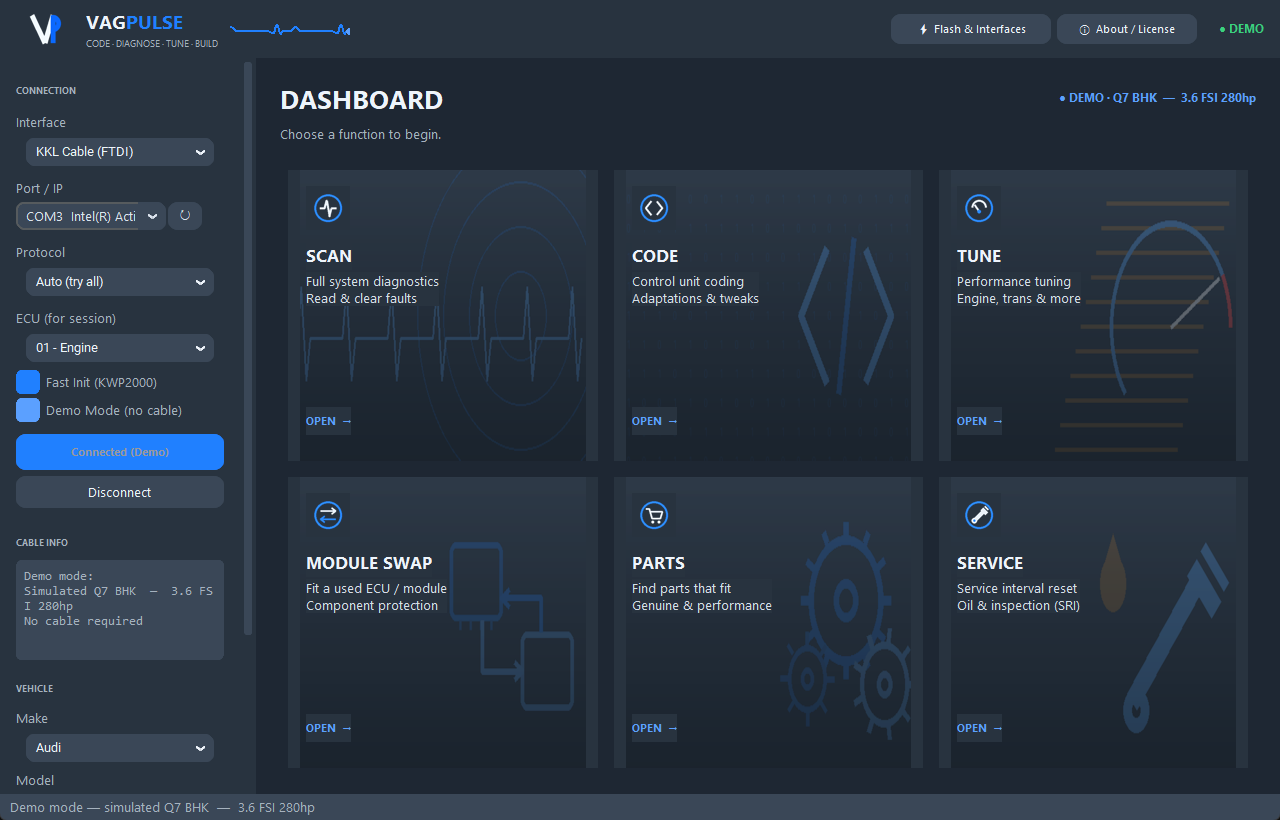The width and height of the screenshot is (1280, 820).
Task: Click "Choose a function to begin." text
Action: (x=360, y=134)
